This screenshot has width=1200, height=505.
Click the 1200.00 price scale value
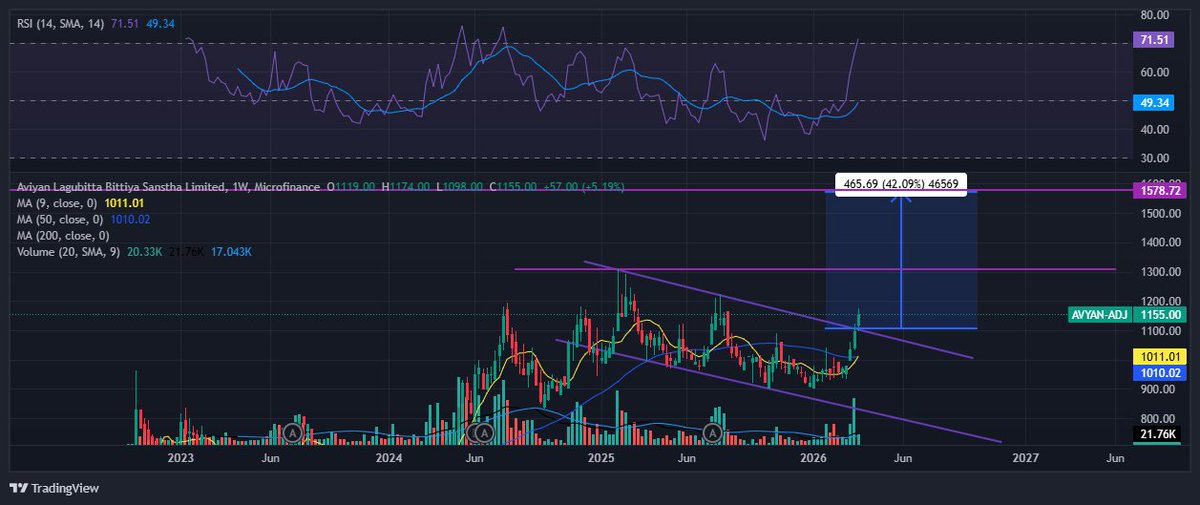[x=1161, y=301]
